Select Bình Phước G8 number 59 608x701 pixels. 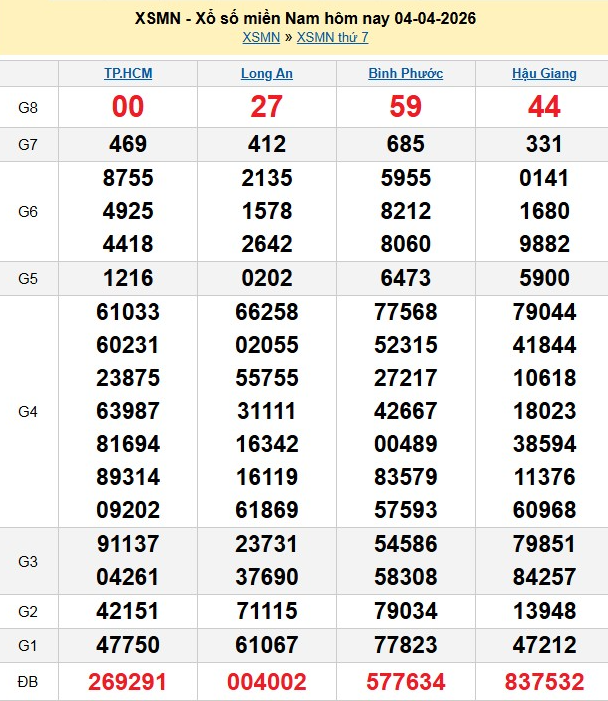point(405,107)
